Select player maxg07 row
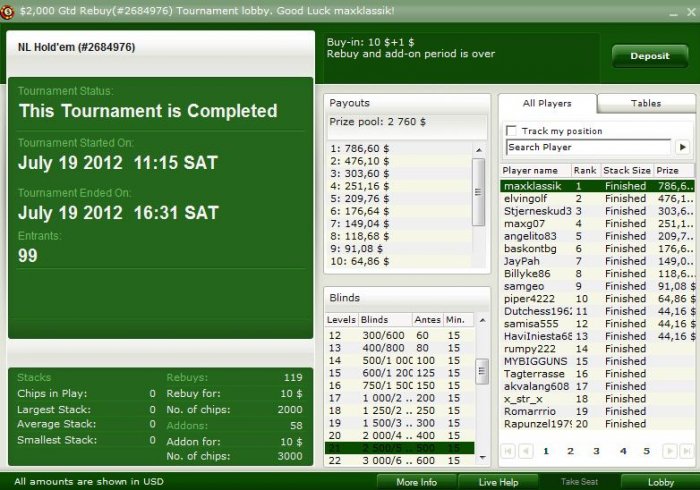 point(597,224)
